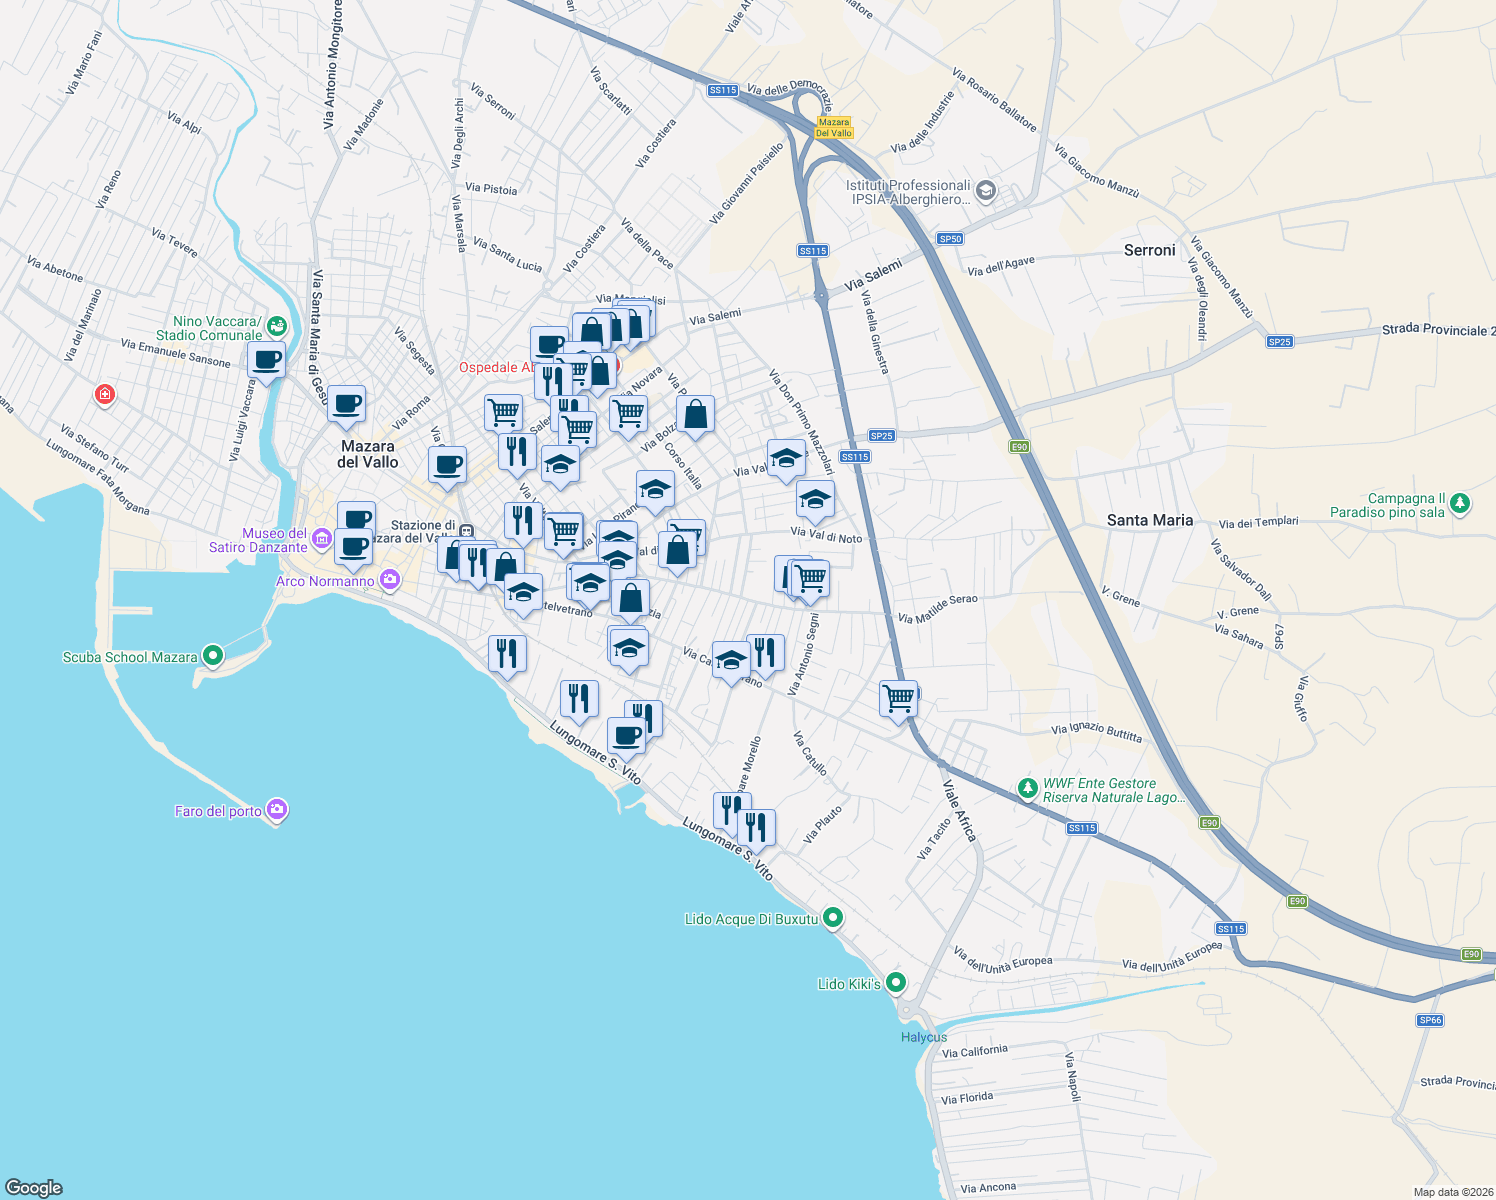This screenshot has height=1200, width=1496.
Task: Open the lone shopping cart marker near Via Roma
Action: point(503,413)
